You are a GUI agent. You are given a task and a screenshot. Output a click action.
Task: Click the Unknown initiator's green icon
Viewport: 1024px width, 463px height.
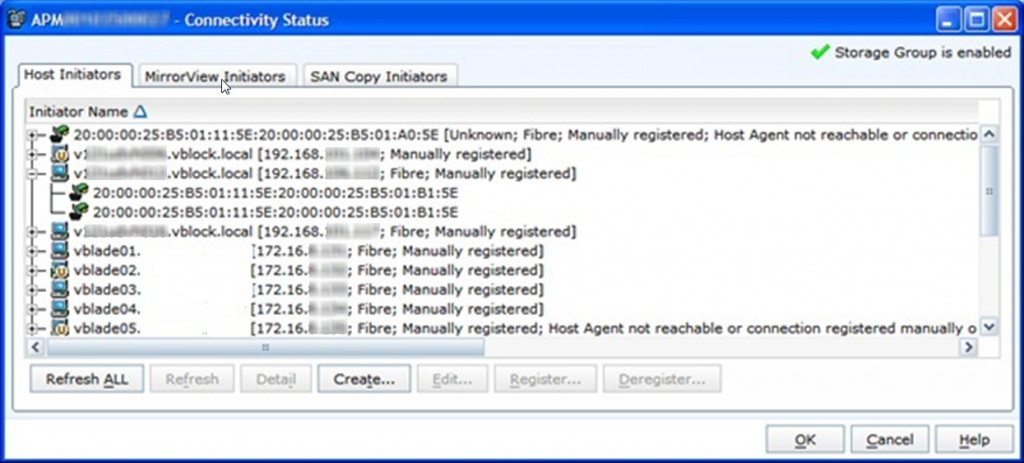pyautogui.click(x=59, y=135)
